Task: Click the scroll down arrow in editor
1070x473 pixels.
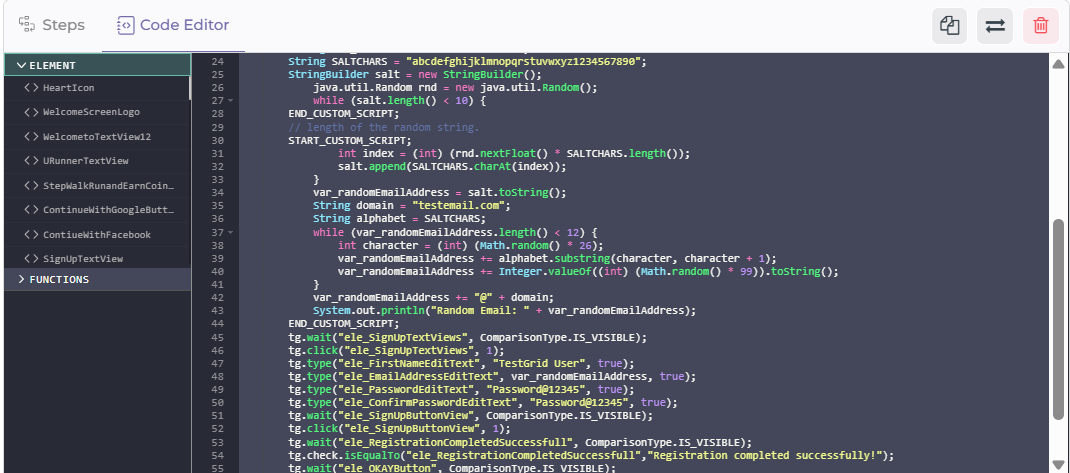Action: pyautogui.click(x=1058, y=464)
